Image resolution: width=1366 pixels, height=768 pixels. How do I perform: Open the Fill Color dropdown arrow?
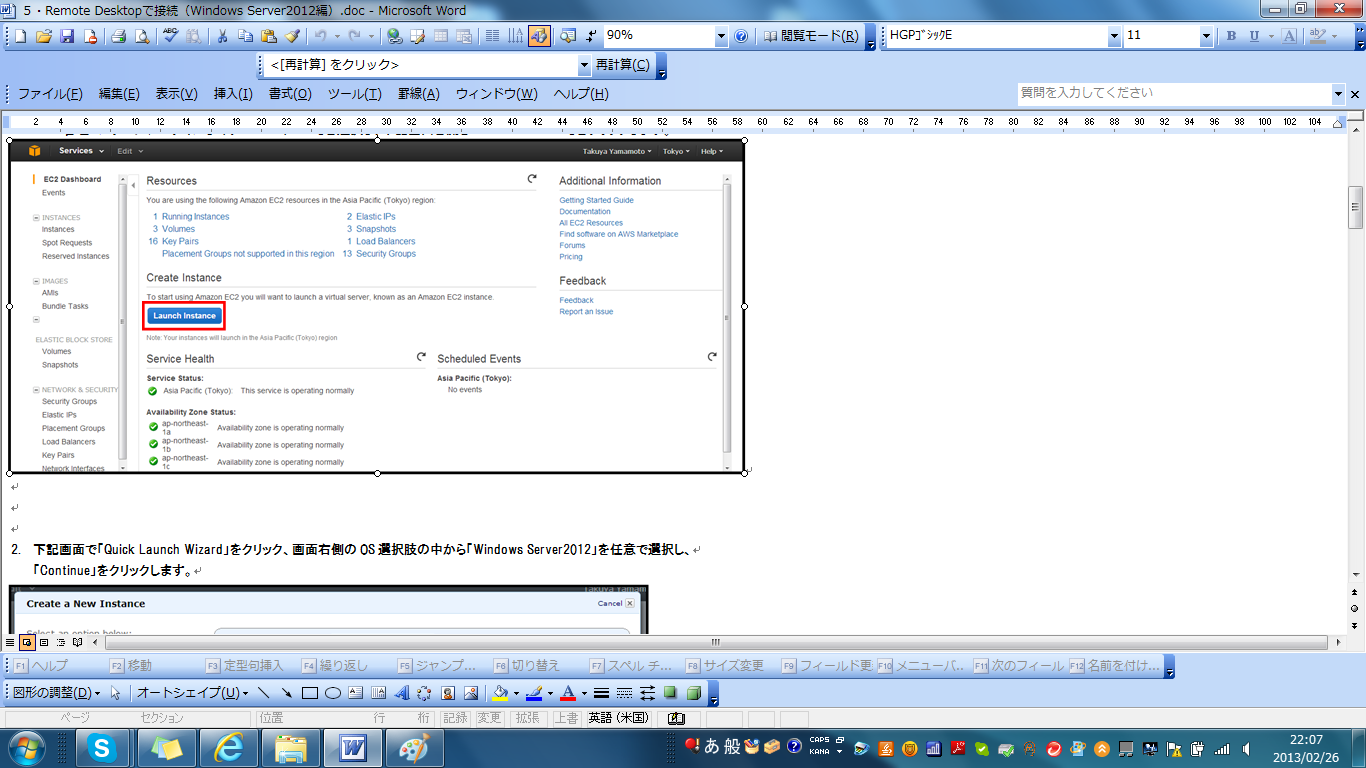point(517,692)
